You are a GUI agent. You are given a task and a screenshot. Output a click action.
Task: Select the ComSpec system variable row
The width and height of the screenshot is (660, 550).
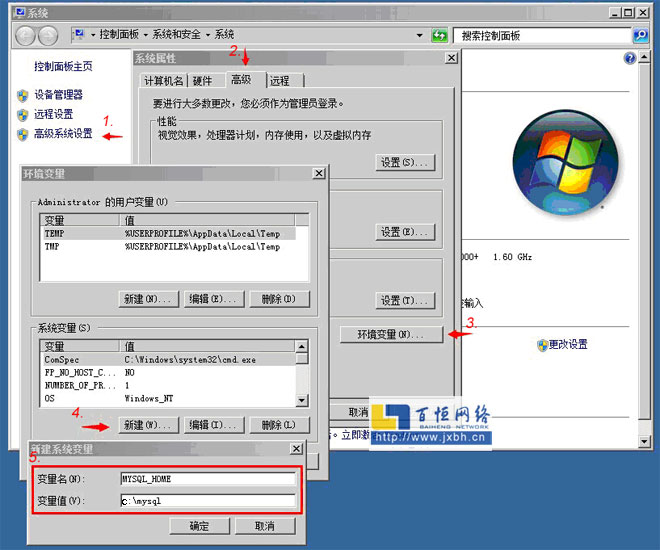[x=170, y=360]
